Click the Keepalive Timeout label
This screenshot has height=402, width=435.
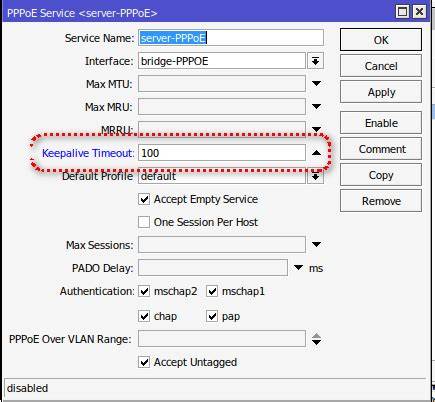coord(88,153)
